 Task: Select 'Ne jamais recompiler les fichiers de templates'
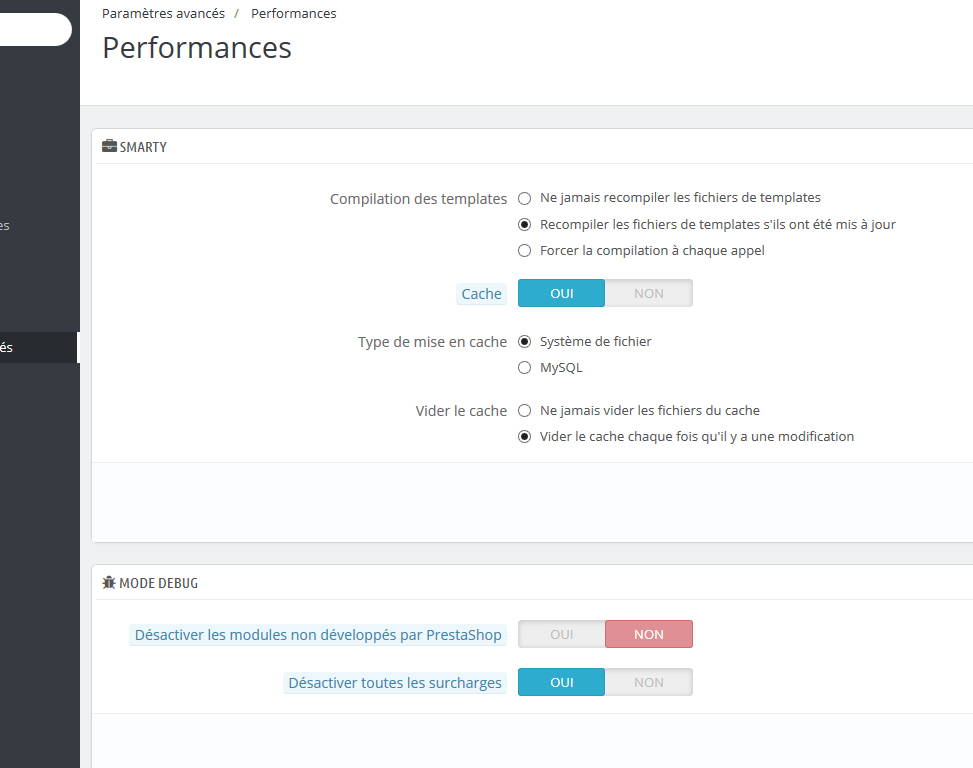click(525, 198)
